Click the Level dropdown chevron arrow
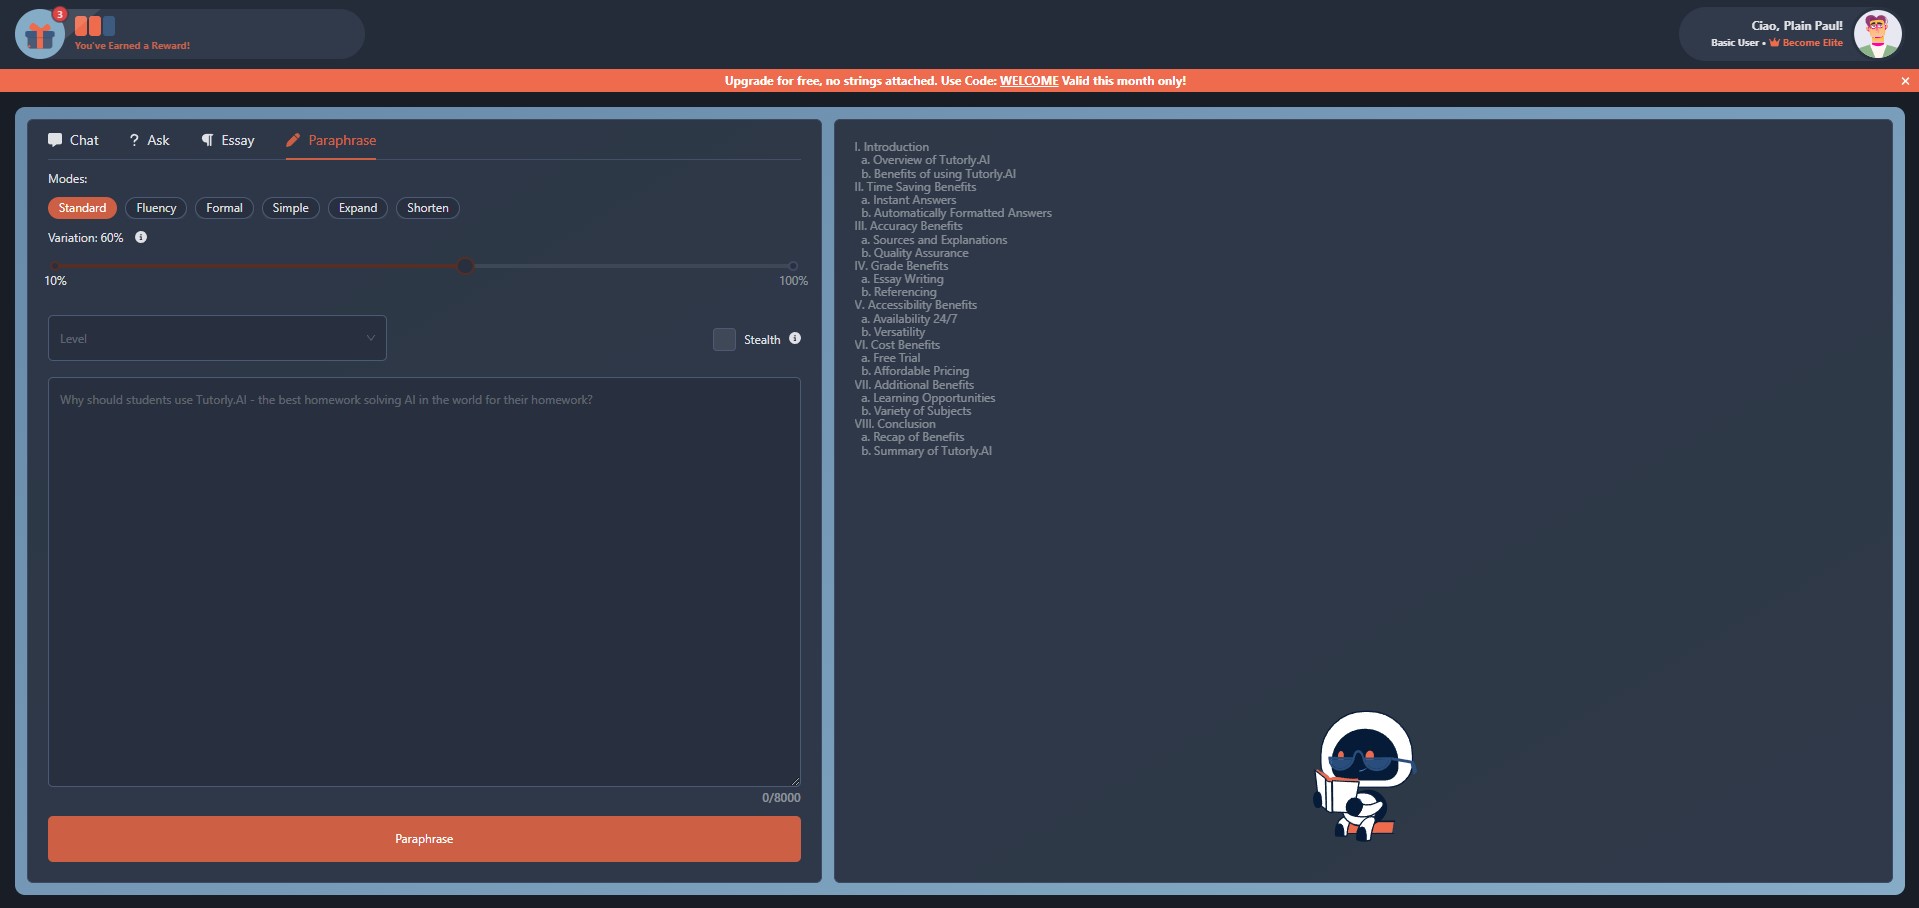 (370, 338)
